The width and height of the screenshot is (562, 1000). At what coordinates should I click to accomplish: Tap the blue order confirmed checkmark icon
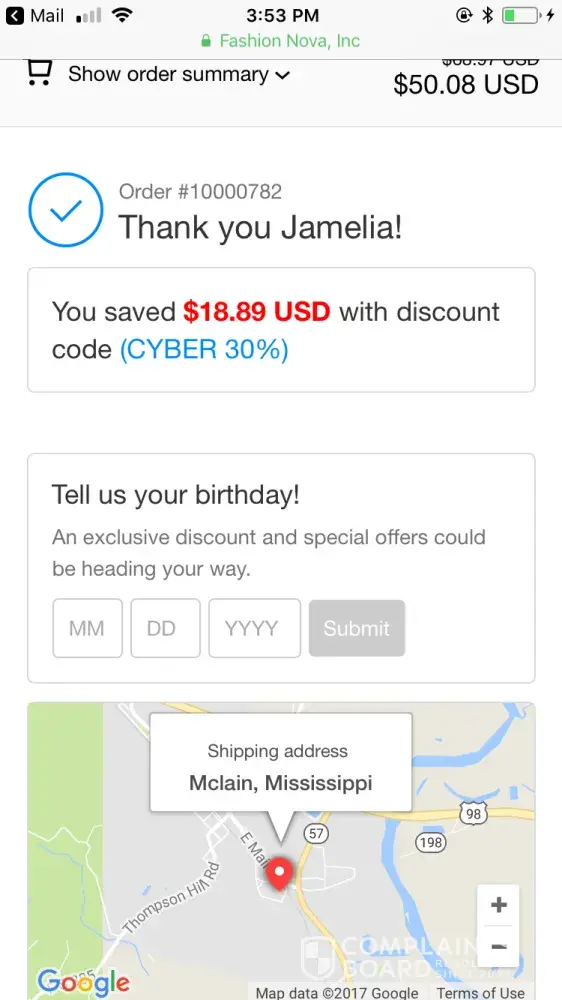pyautogui.click(x=66, y=209)
